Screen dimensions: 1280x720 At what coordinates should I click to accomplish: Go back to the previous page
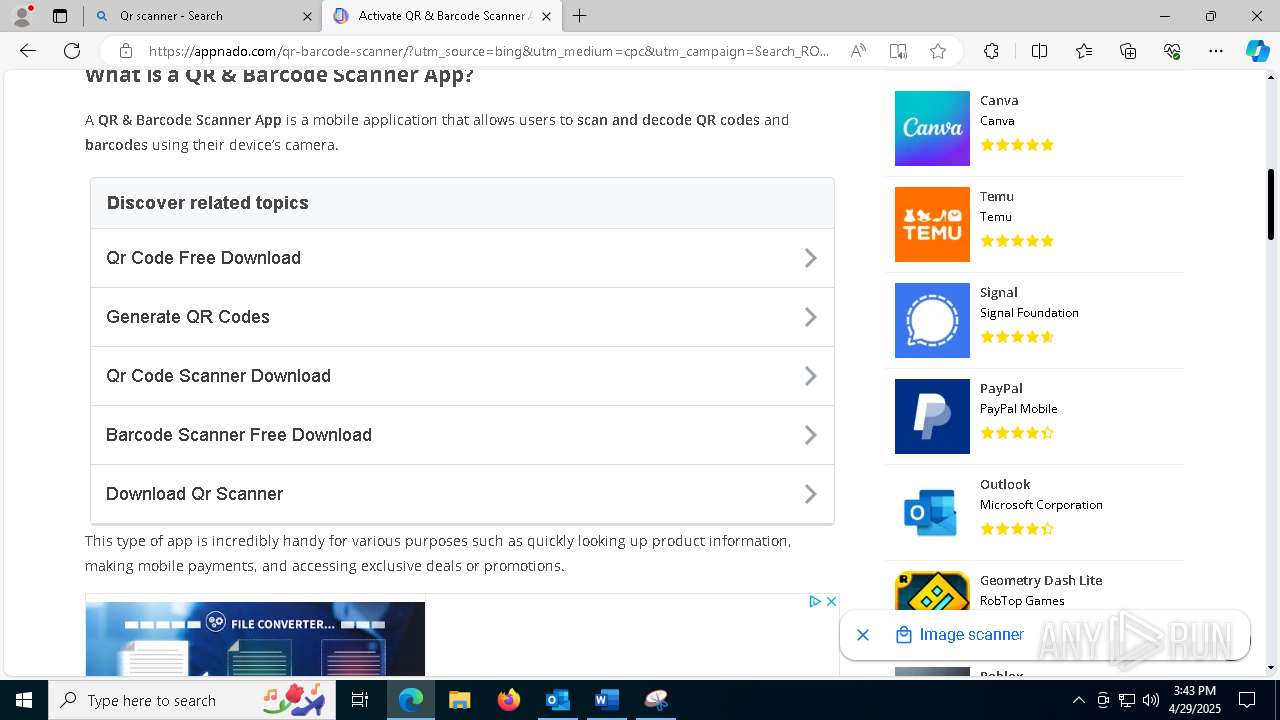click(x=28, y=51)
